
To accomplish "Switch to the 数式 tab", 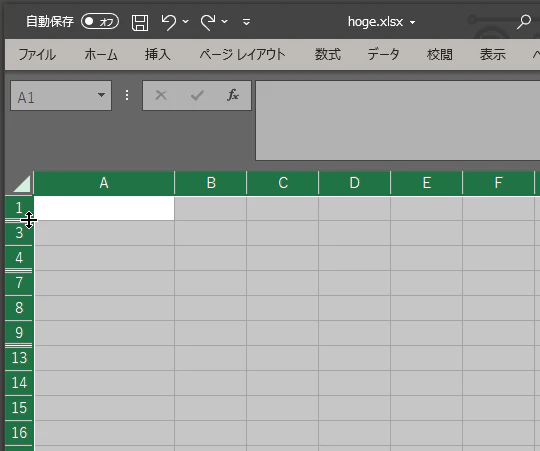I will 328,54.
